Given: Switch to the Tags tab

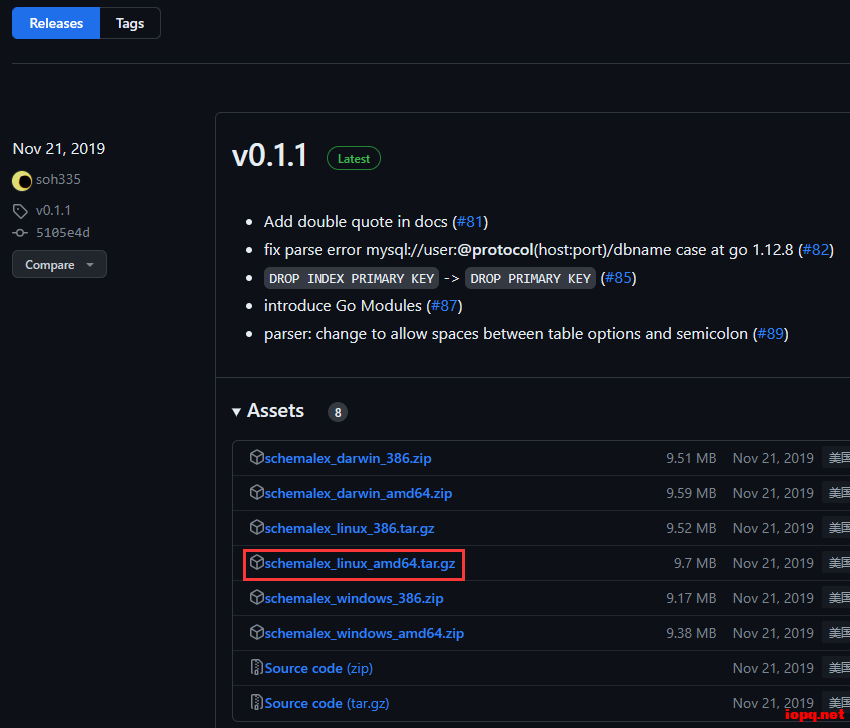Looking at the screenshot, I should click(130, 23).
